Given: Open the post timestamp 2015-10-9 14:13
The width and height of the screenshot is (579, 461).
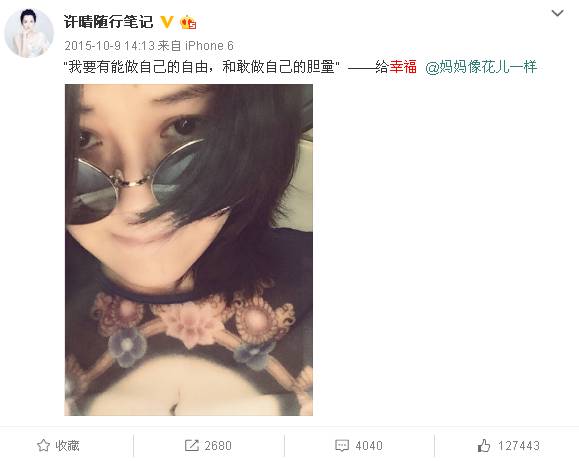Looking at the screenshot, I should pyautogui.click(x=110, y=46).
